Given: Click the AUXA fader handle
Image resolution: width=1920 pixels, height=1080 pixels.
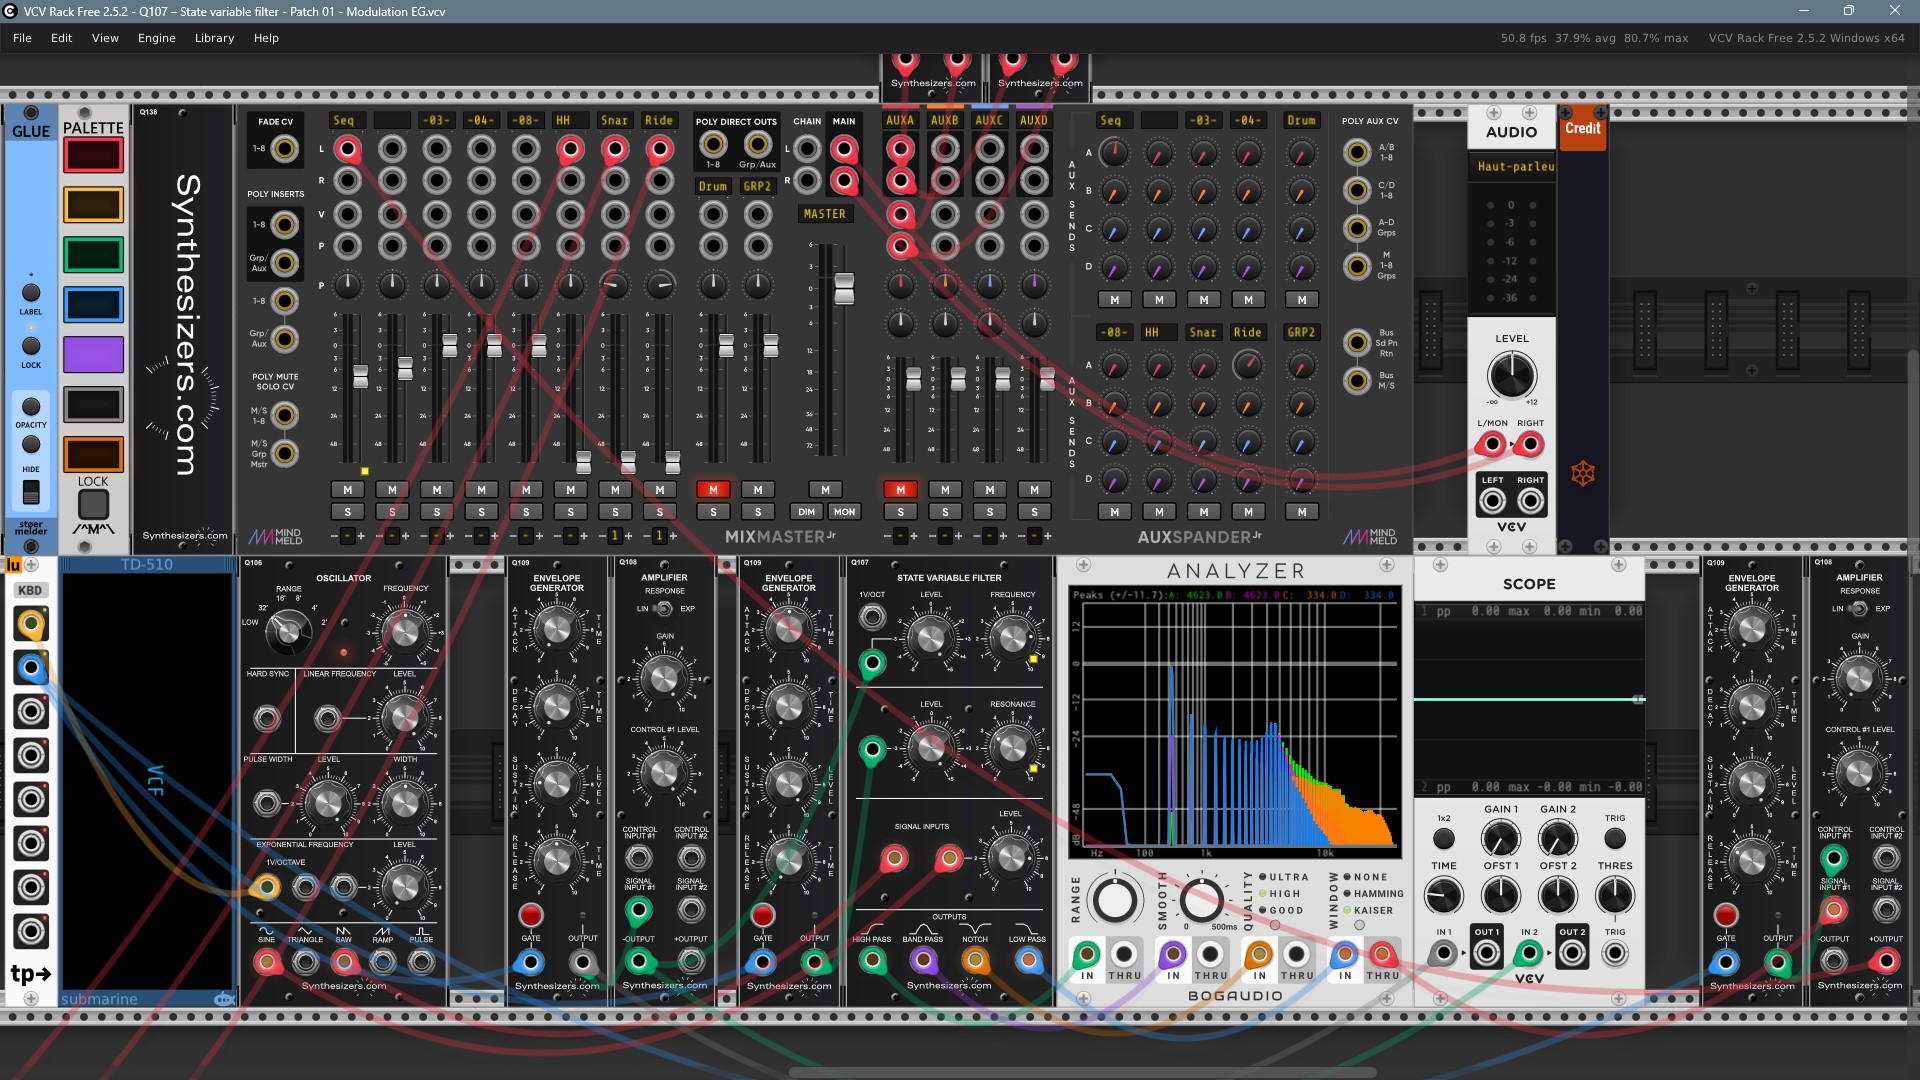Looking at the screenshot, I should click(x=913, y=379).
